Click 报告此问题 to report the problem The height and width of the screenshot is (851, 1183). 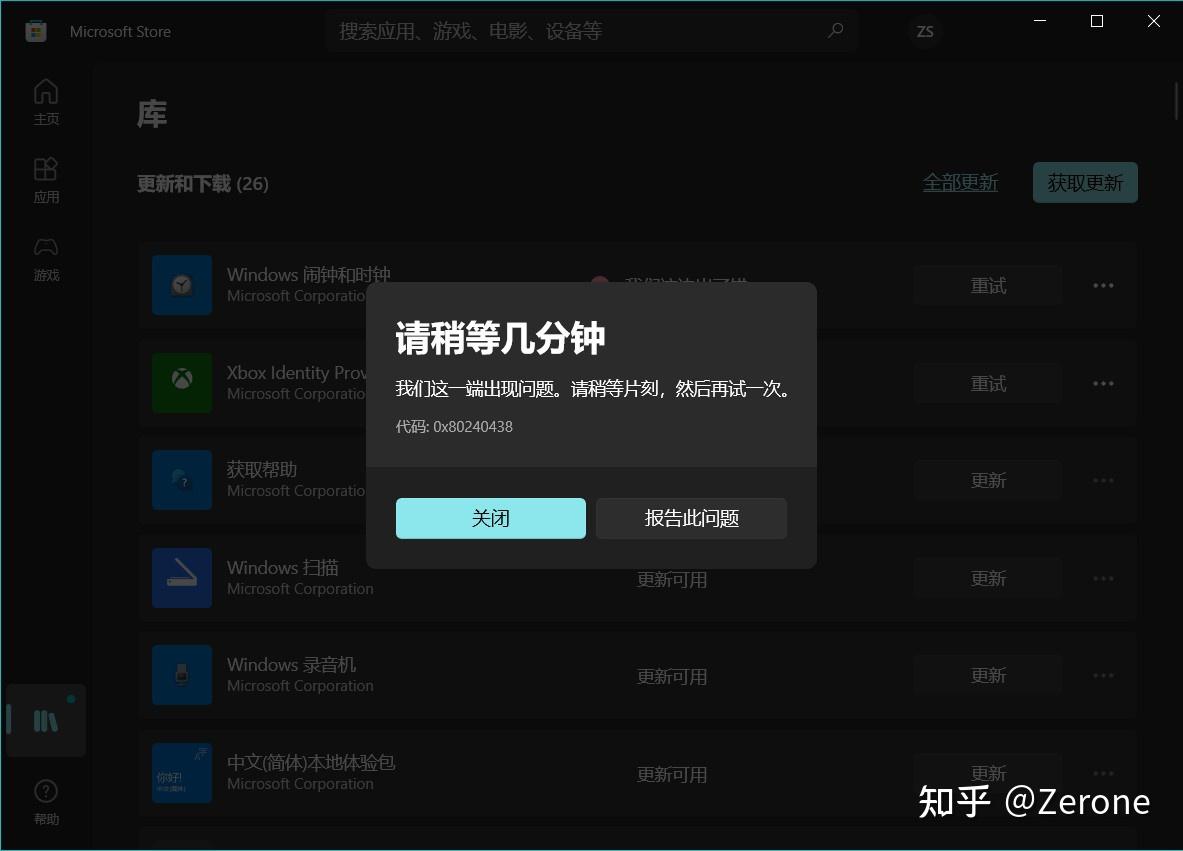click(x=691, y=518)
